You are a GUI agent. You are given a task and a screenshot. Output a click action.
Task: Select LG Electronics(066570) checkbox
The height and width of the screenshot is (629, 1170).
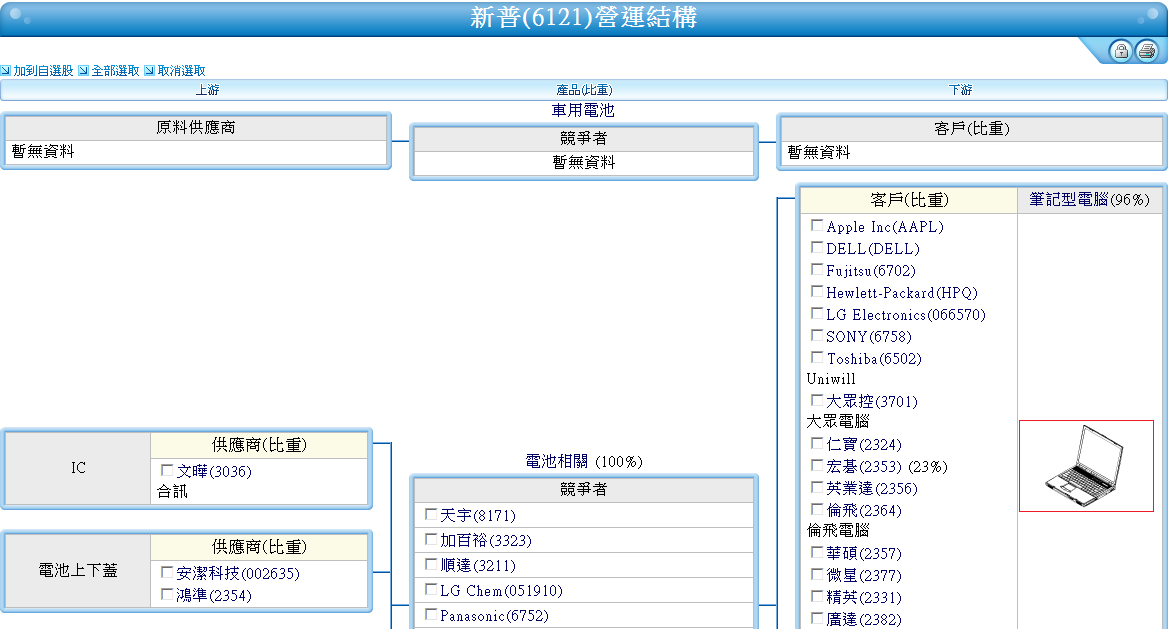coord(817,313)
